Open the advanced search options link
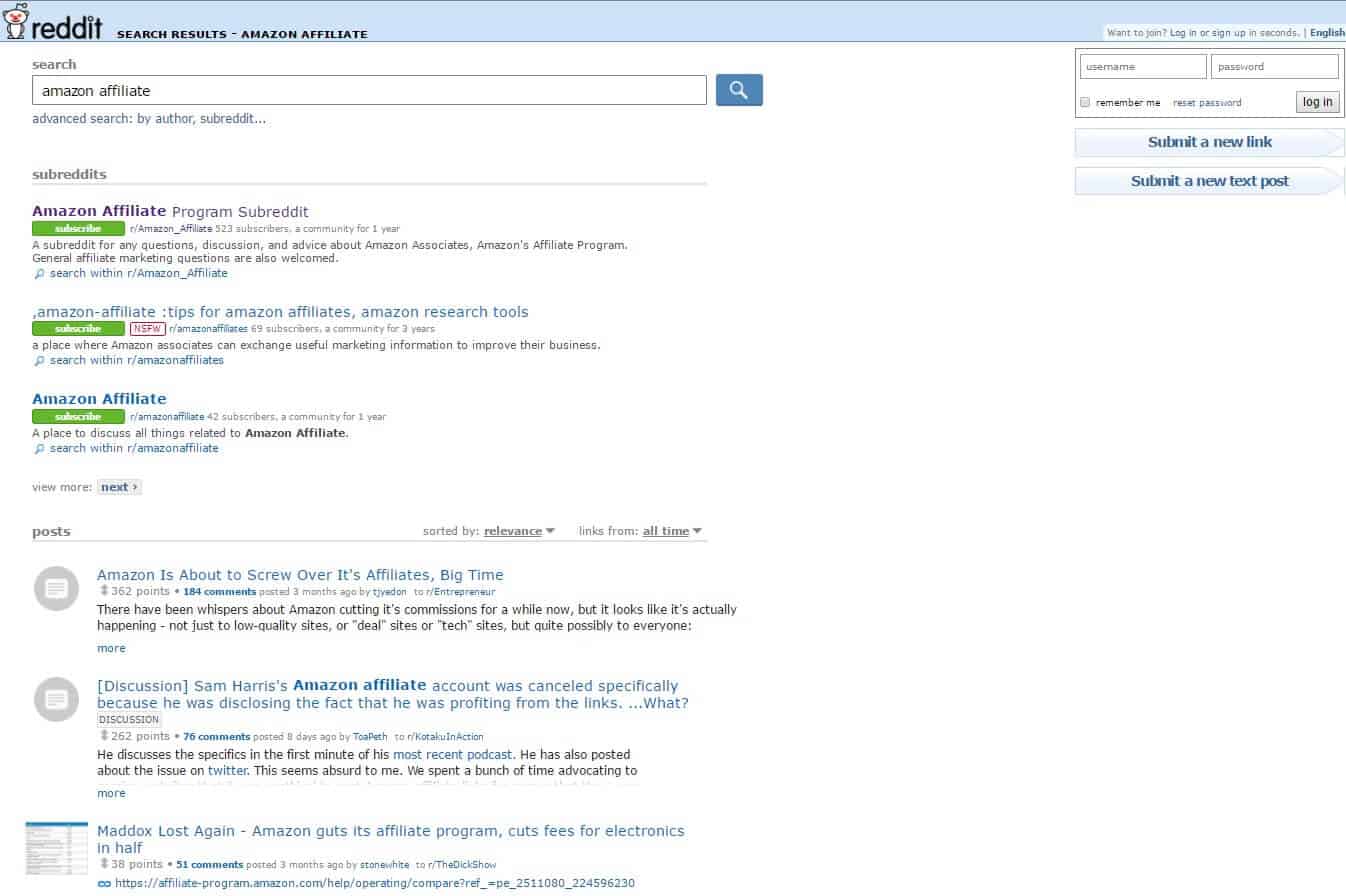This screenshot has height=896, width=1346. (x=149, y=118)
